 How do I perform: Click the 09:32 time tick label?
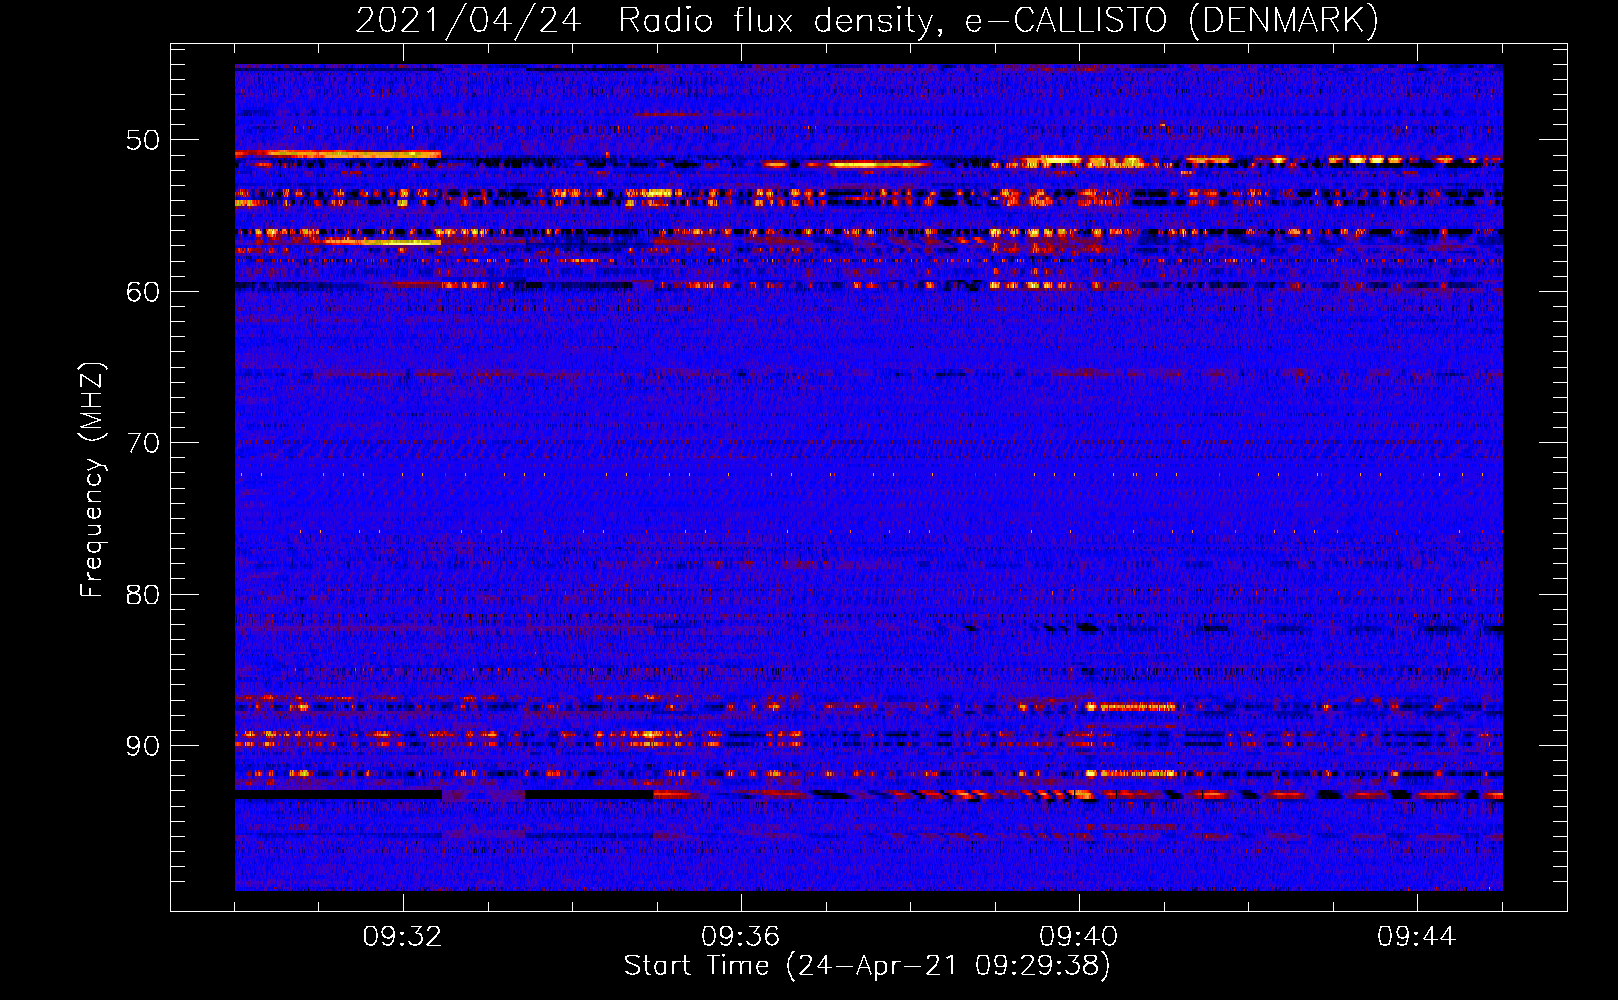click(403, 937)
